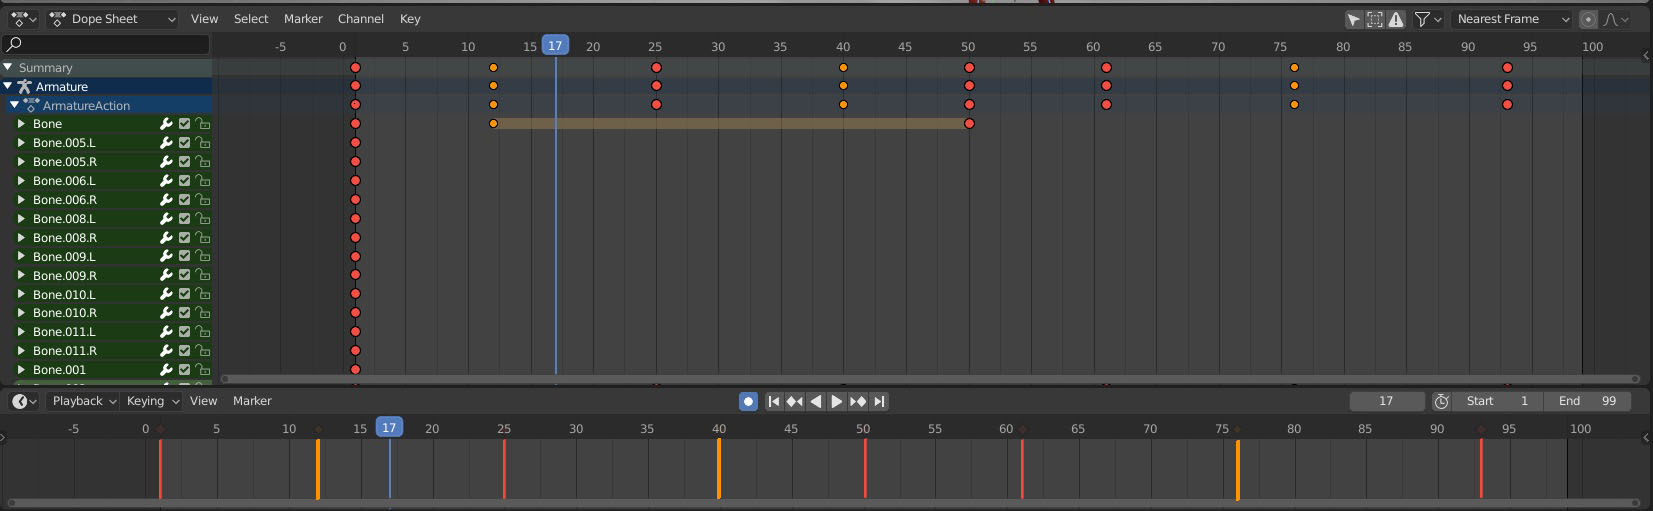Viewport: 1653px width, 511px height.
Task: Lock the Bone.011.R channel padlock
Action: tap(203, 351)
